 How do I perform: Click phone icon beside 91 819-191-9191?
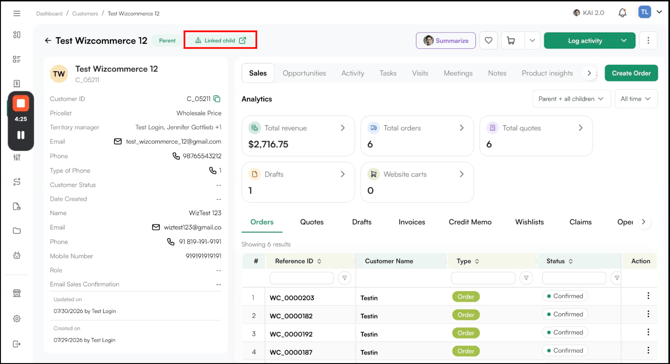170,242
